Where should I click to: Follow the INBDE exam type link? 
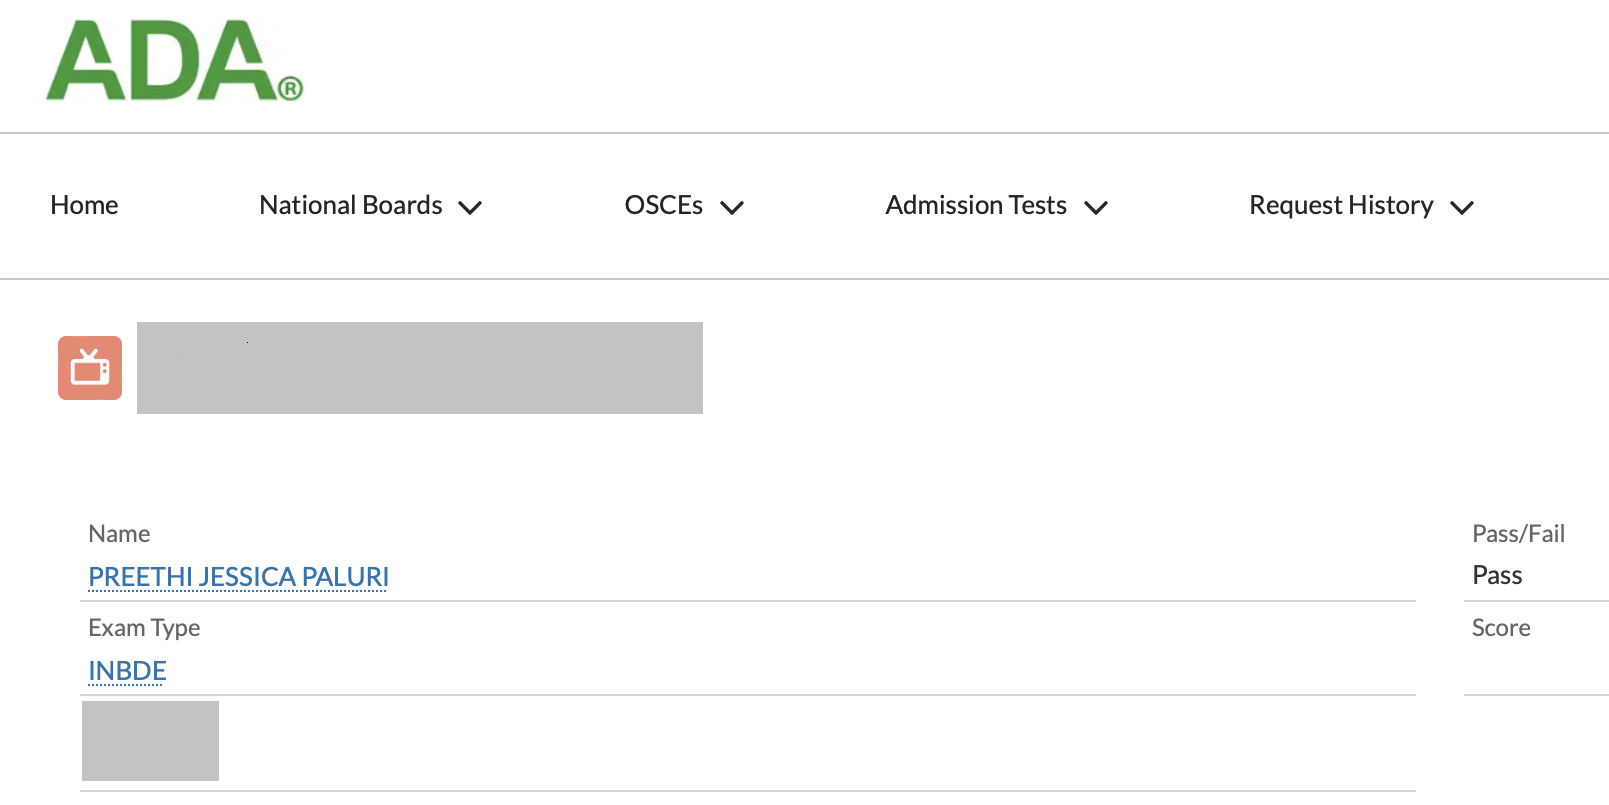127,671
